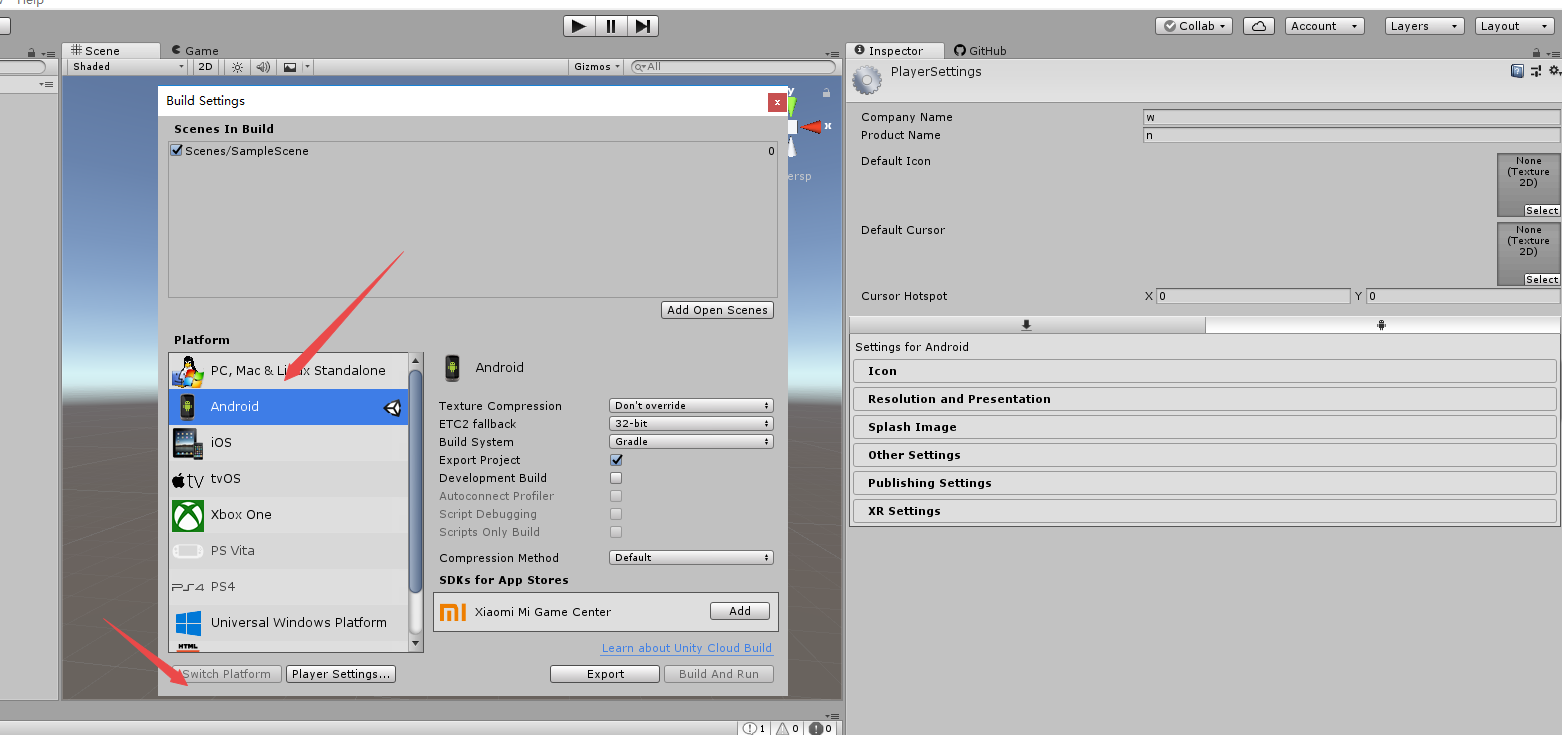Open PlayerSettings help book icon

(x=1517, y=71)
